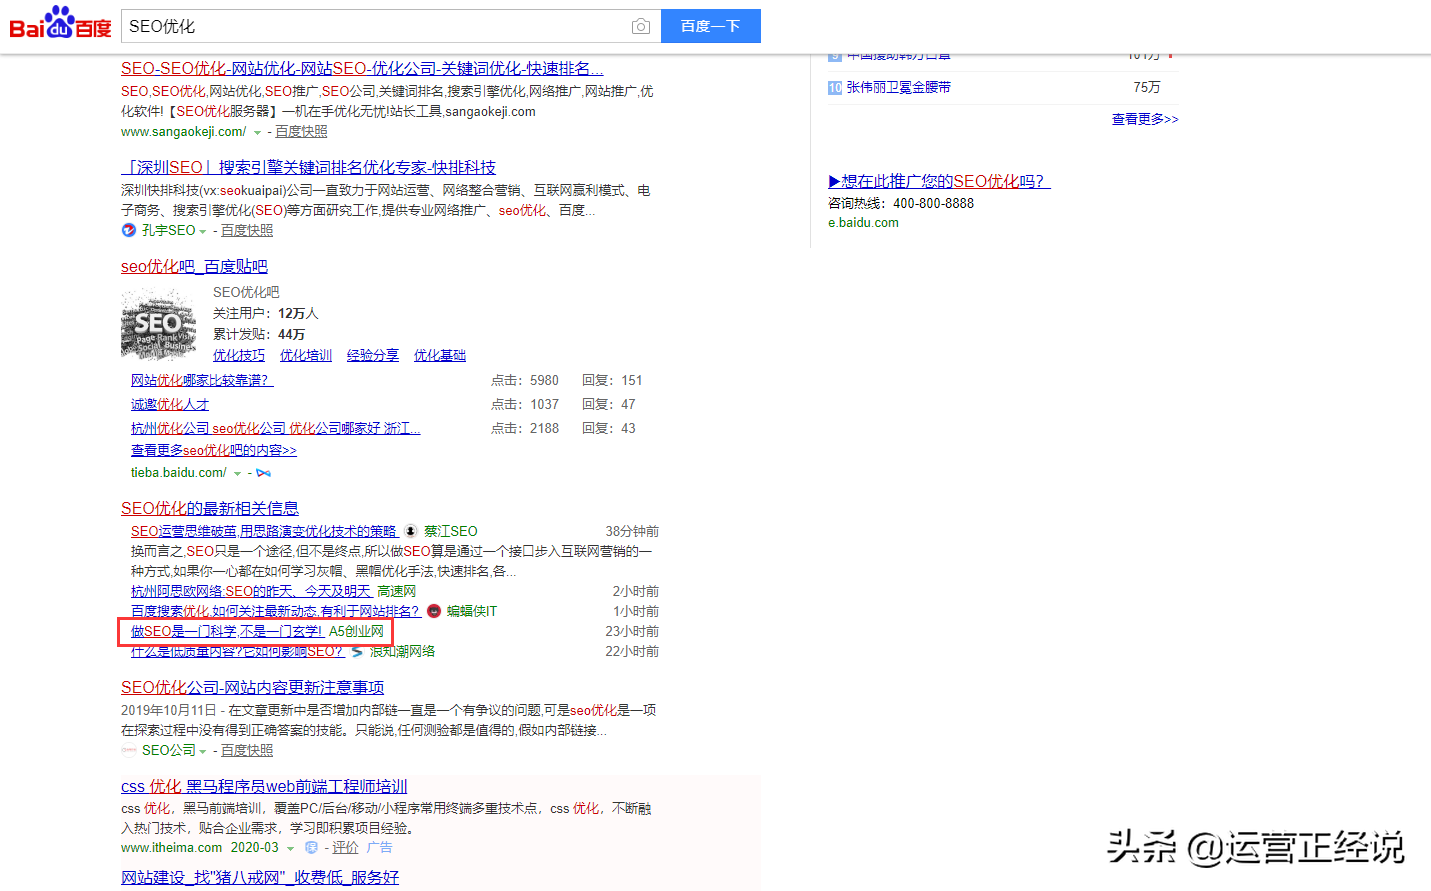Click 浪知潮网络 source icon
The width and height of the screenshot is (1431, 891).
357,651
